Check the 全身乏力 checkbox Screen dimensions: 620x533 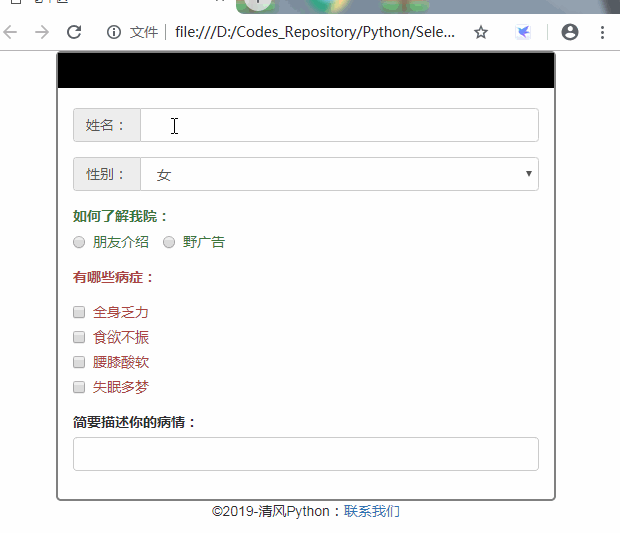(79, 312)
